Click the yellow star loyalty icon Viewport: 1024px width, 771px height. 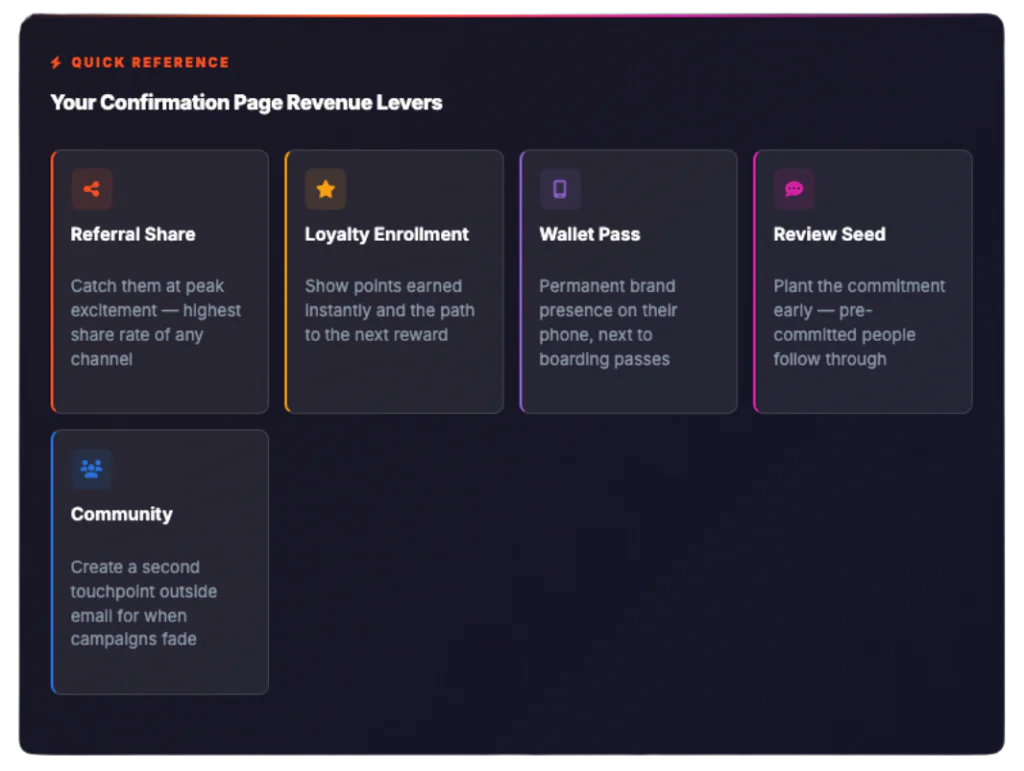click(x=326, y=189)
